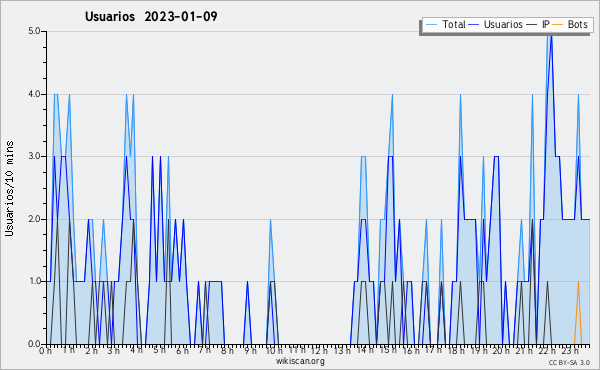Click the light blue Total legend line
Image resolution: width=600 pixels, height=370 pixels.
(x=431, y=25)
